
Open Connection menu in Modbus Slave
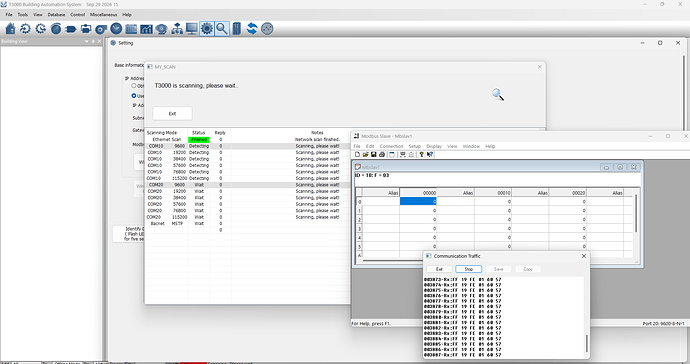(391, 146)
